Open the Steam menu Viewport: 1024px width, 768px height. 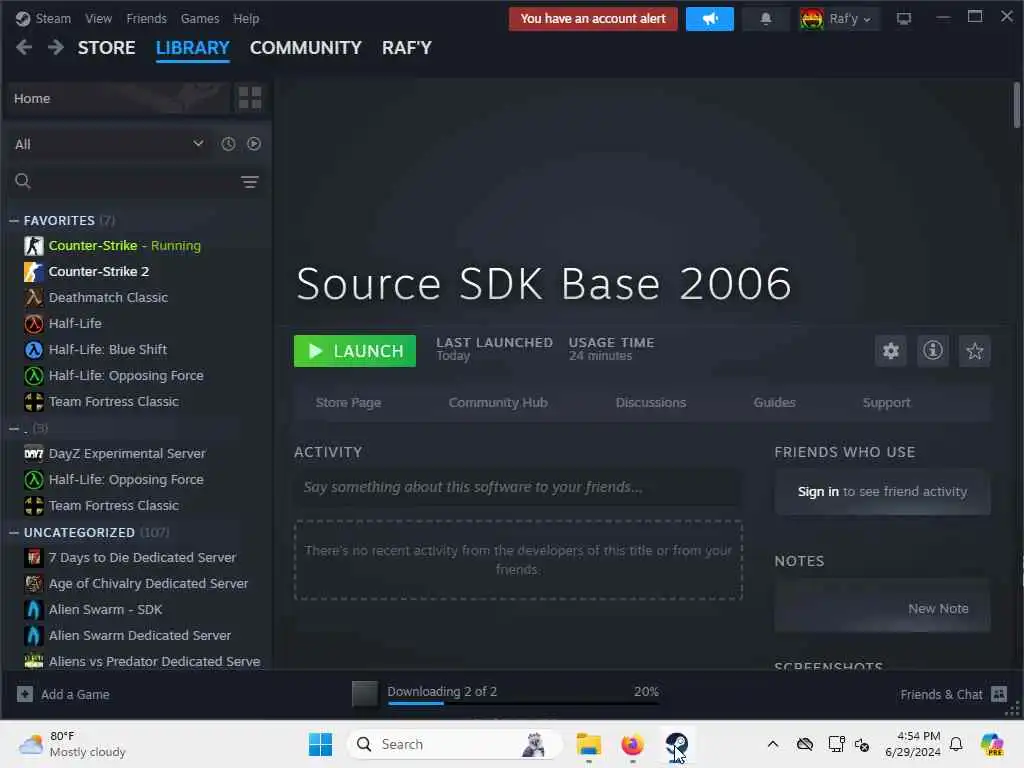pyautogui.click(x=53, y=19)
